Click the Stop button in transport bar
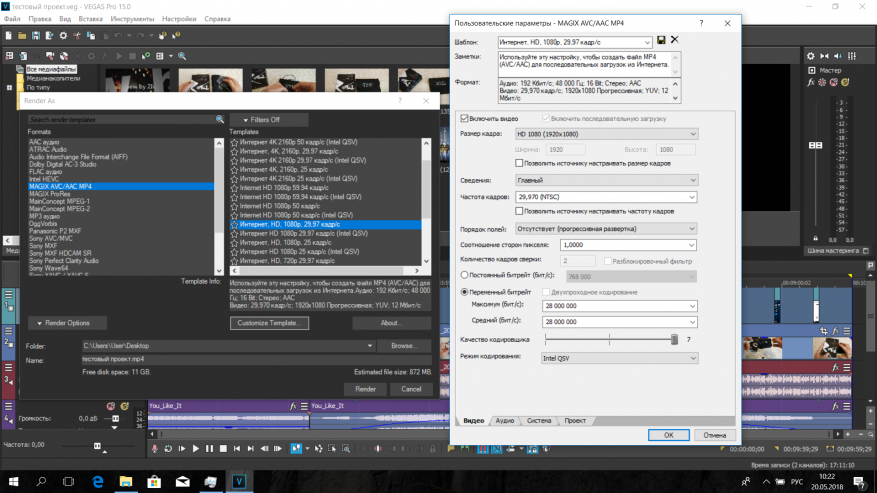877x493 pixels. (223, 449)
